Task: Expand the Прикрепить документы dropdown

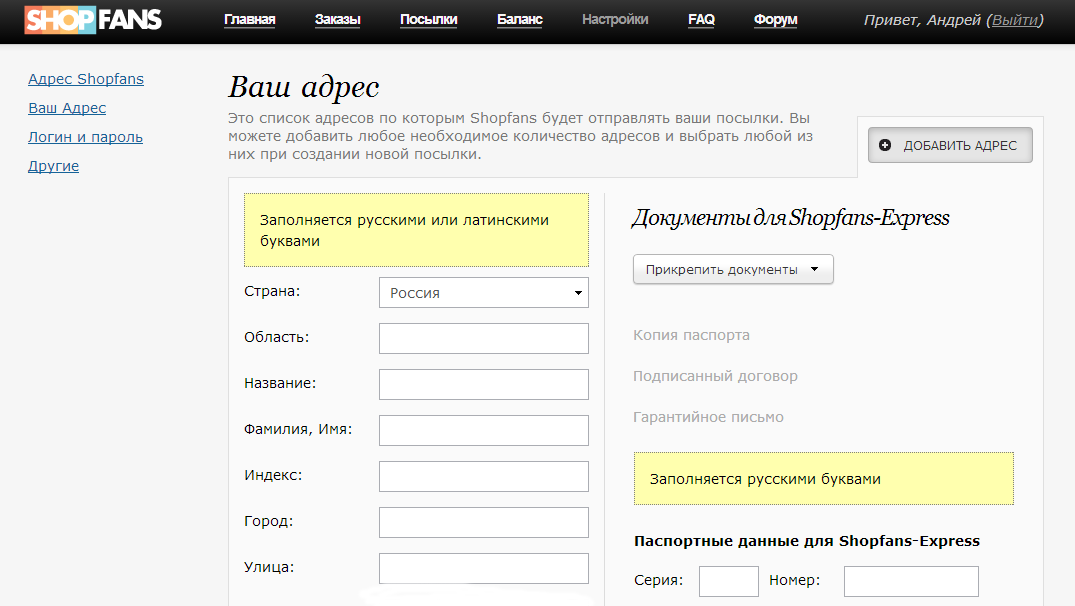Action: coord(733,270)
